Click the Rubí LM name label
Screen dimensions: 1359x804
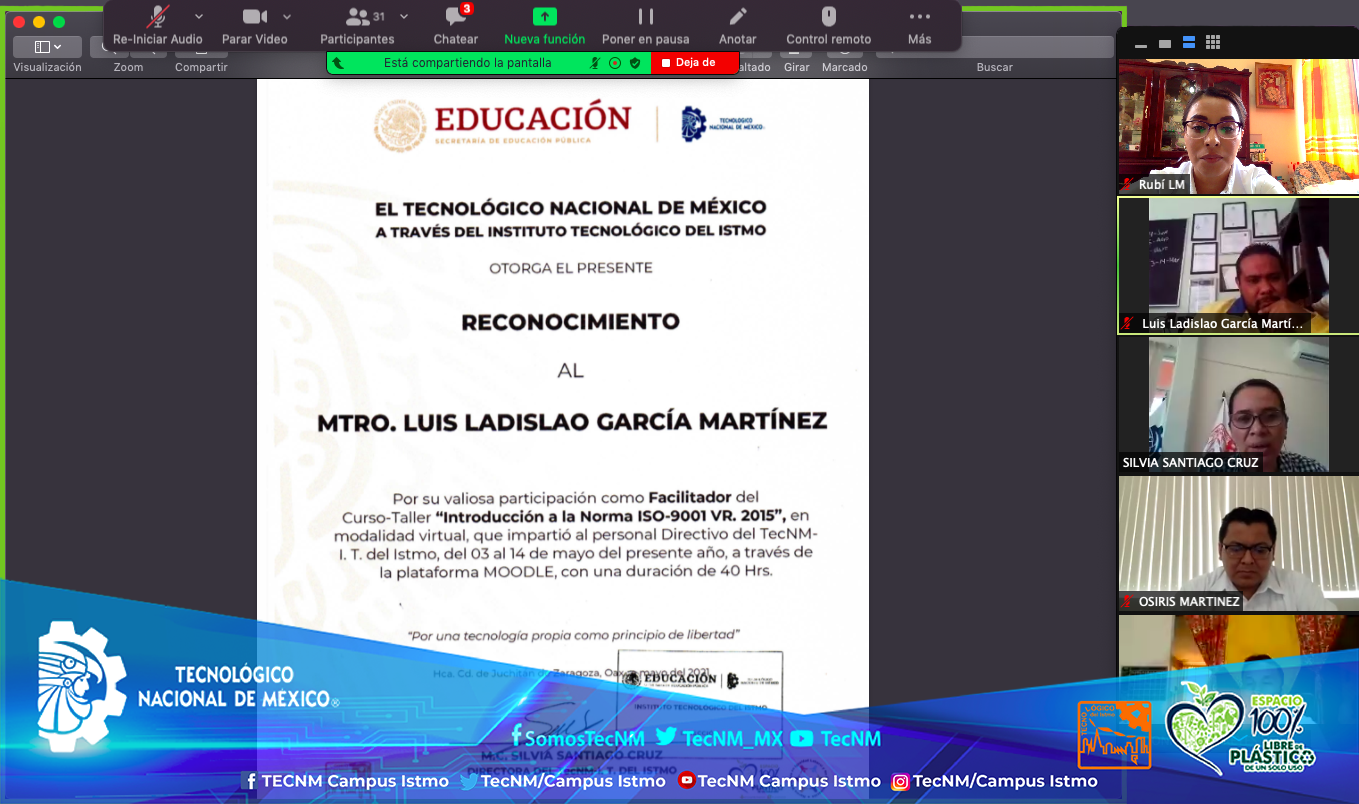(x=1162, y=185)
